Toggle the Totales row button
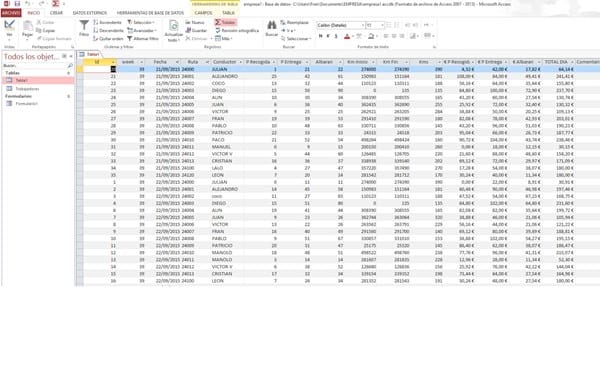The image size is (600, 391). pyautogui.click(x=225, y=23)
